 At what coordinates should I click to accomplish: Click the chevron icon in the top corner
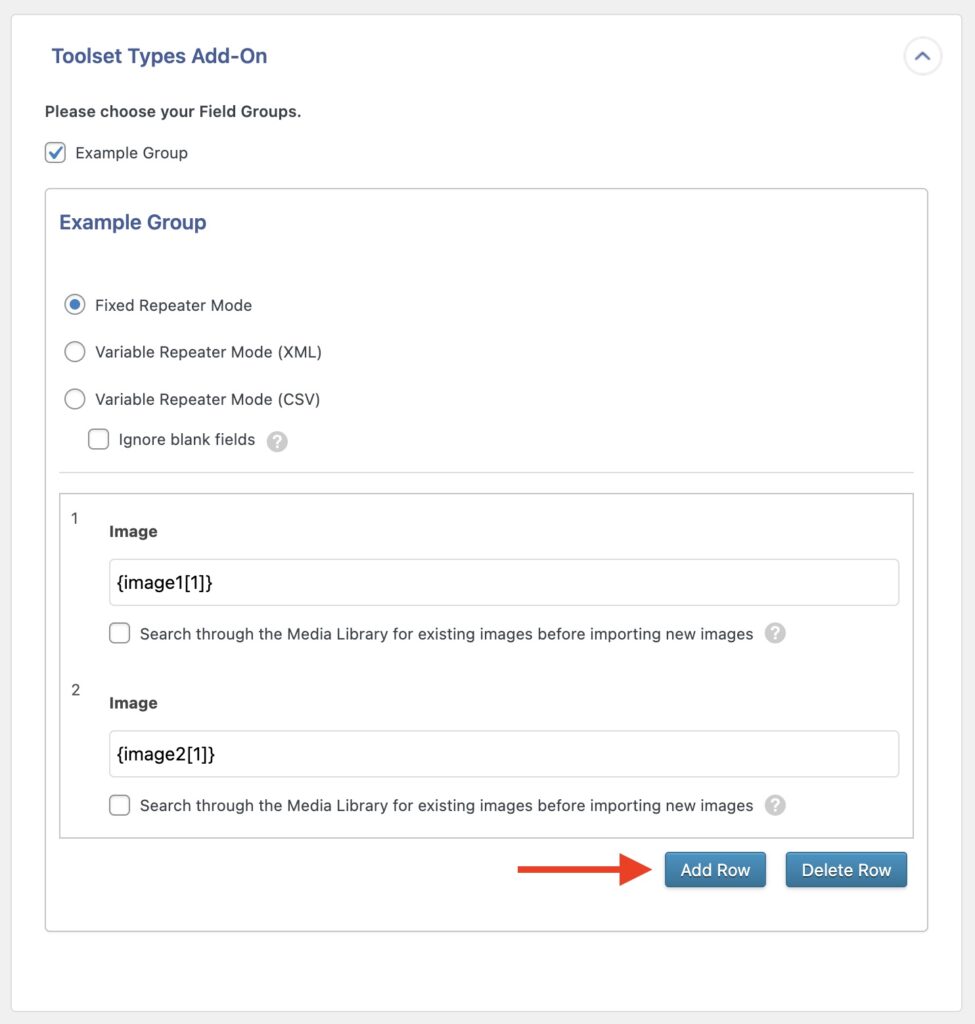(x=922, y=56)
